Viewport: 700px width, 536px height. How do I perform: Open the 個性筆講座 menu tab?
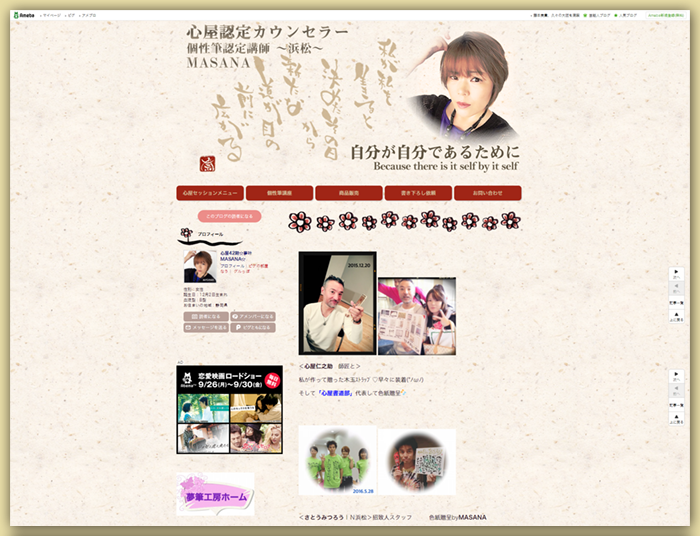(279, 193)
